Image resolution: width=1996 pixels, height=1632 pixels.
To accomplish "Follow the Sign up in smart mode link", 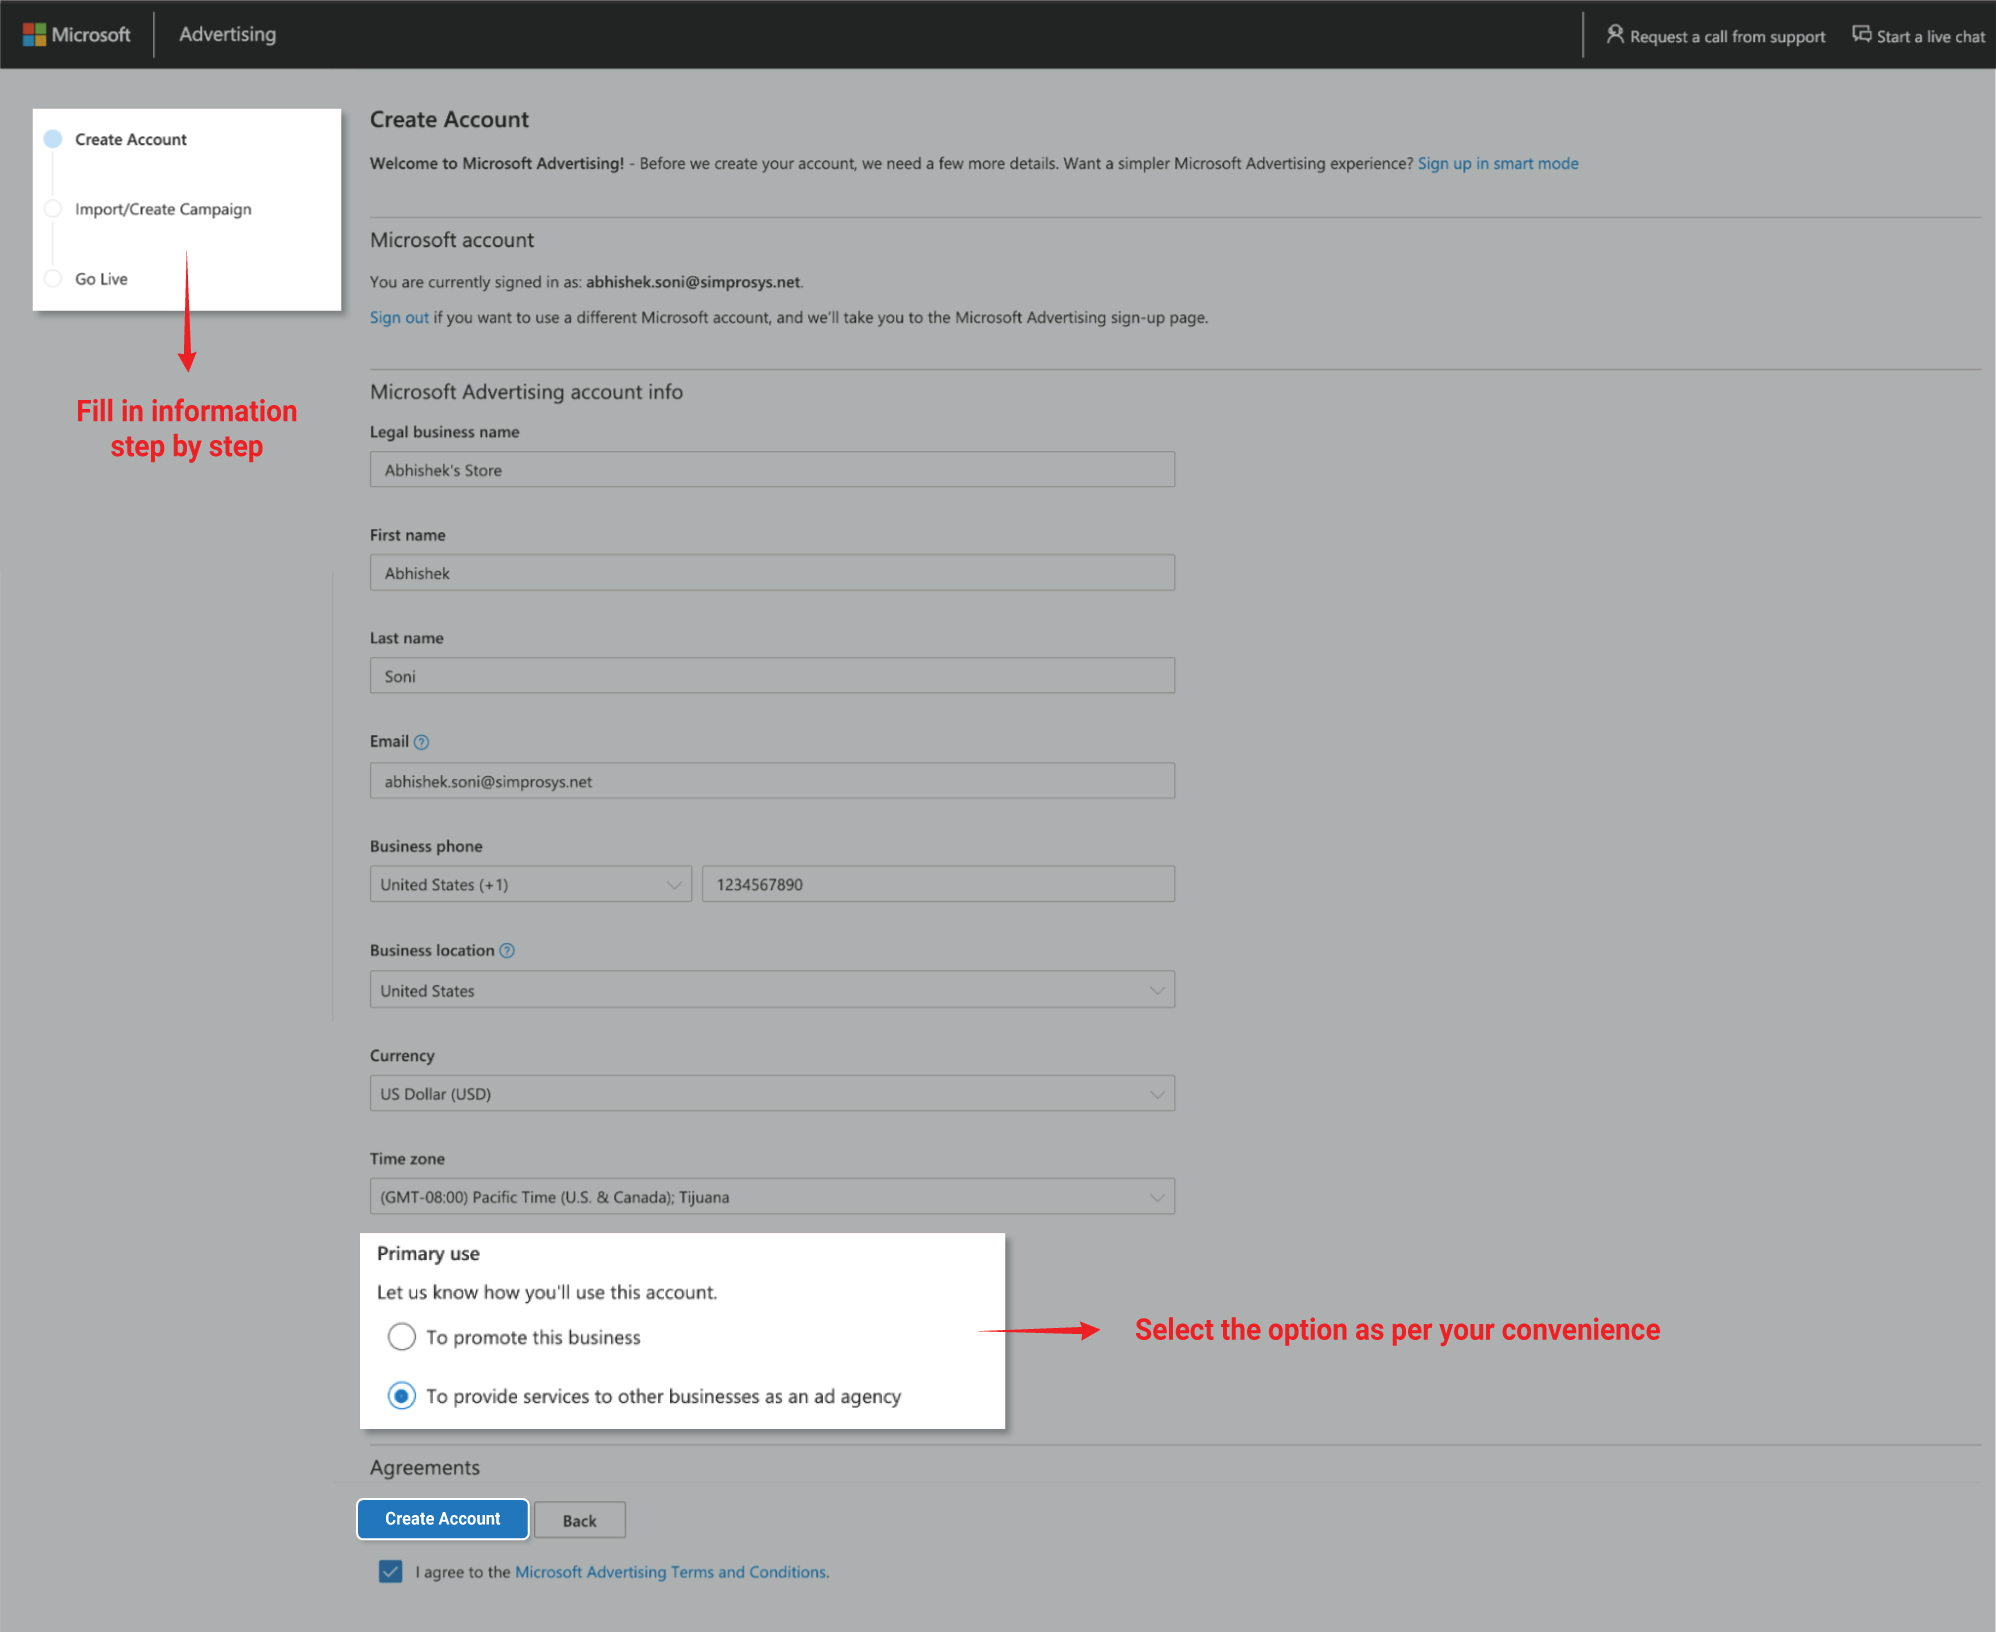I will [x=1498, y=163].
